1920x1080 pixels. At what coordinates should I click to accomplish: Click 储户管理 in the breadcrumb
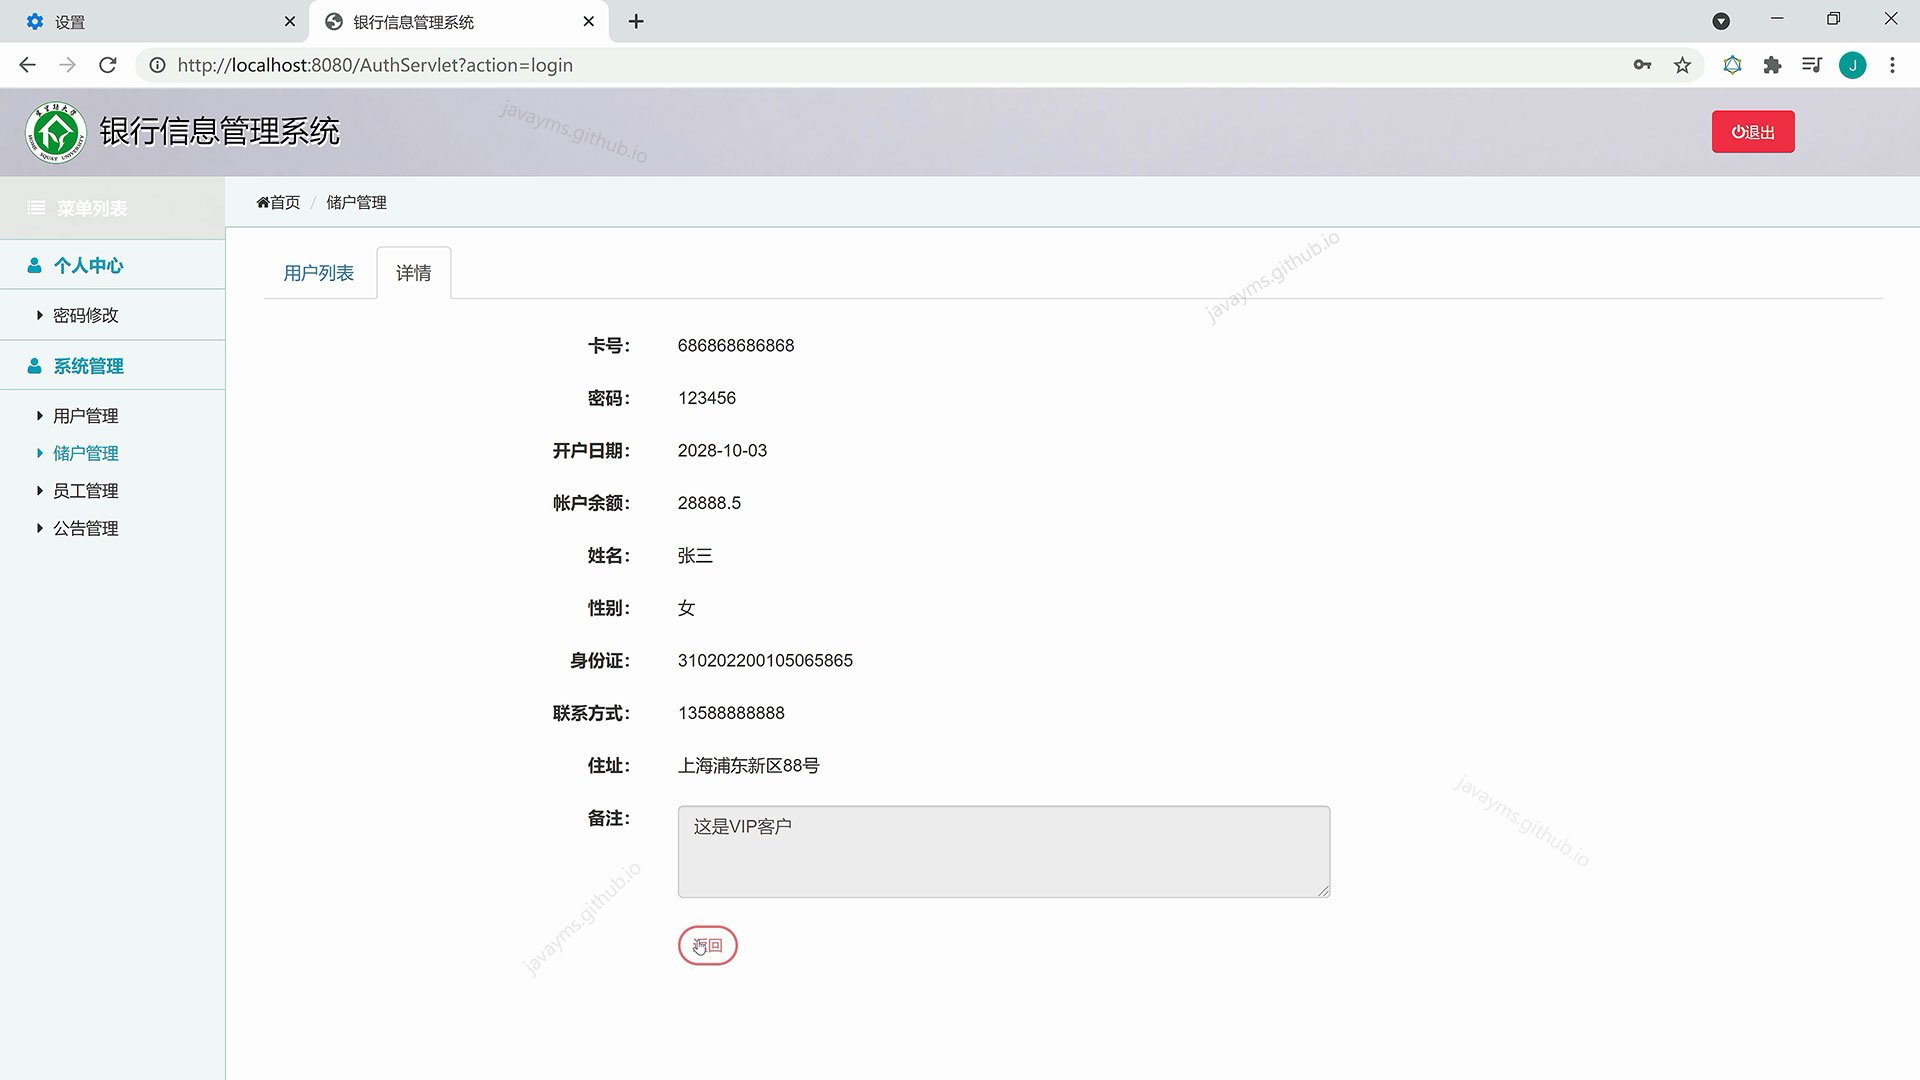pyautogui.click(x=356, y=201)
